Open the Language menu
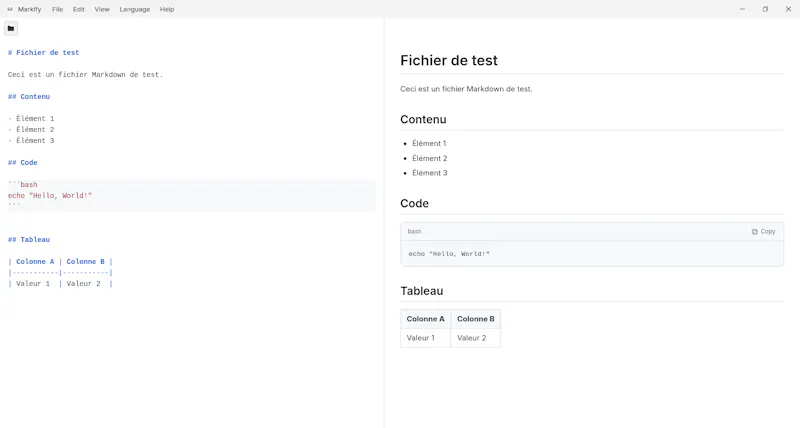 (135, 9)
